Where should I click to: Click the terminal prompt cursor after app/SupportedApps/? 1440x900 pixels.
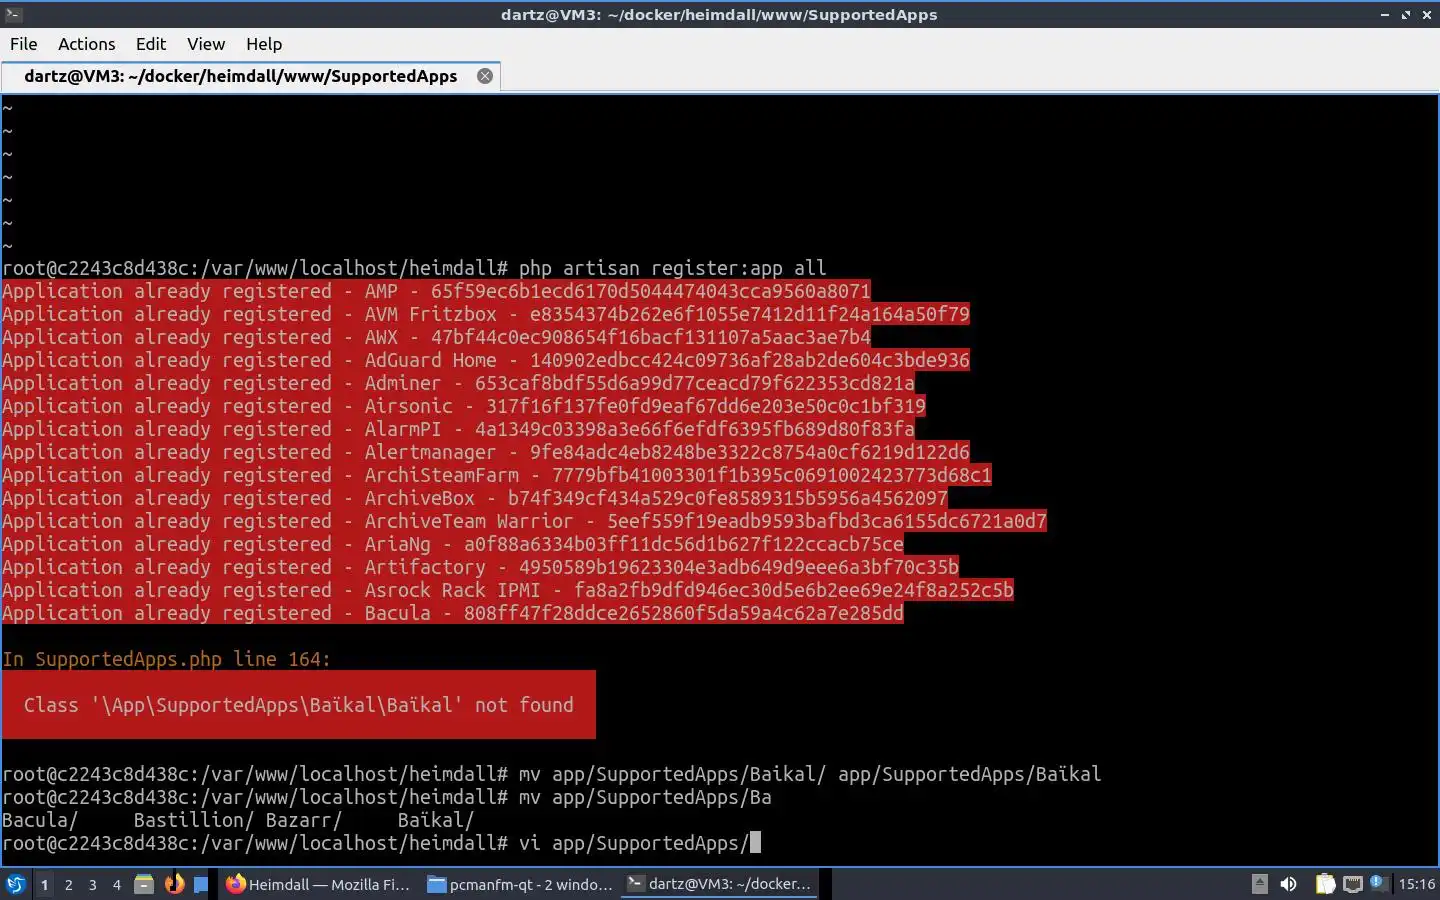coord(755,843)
